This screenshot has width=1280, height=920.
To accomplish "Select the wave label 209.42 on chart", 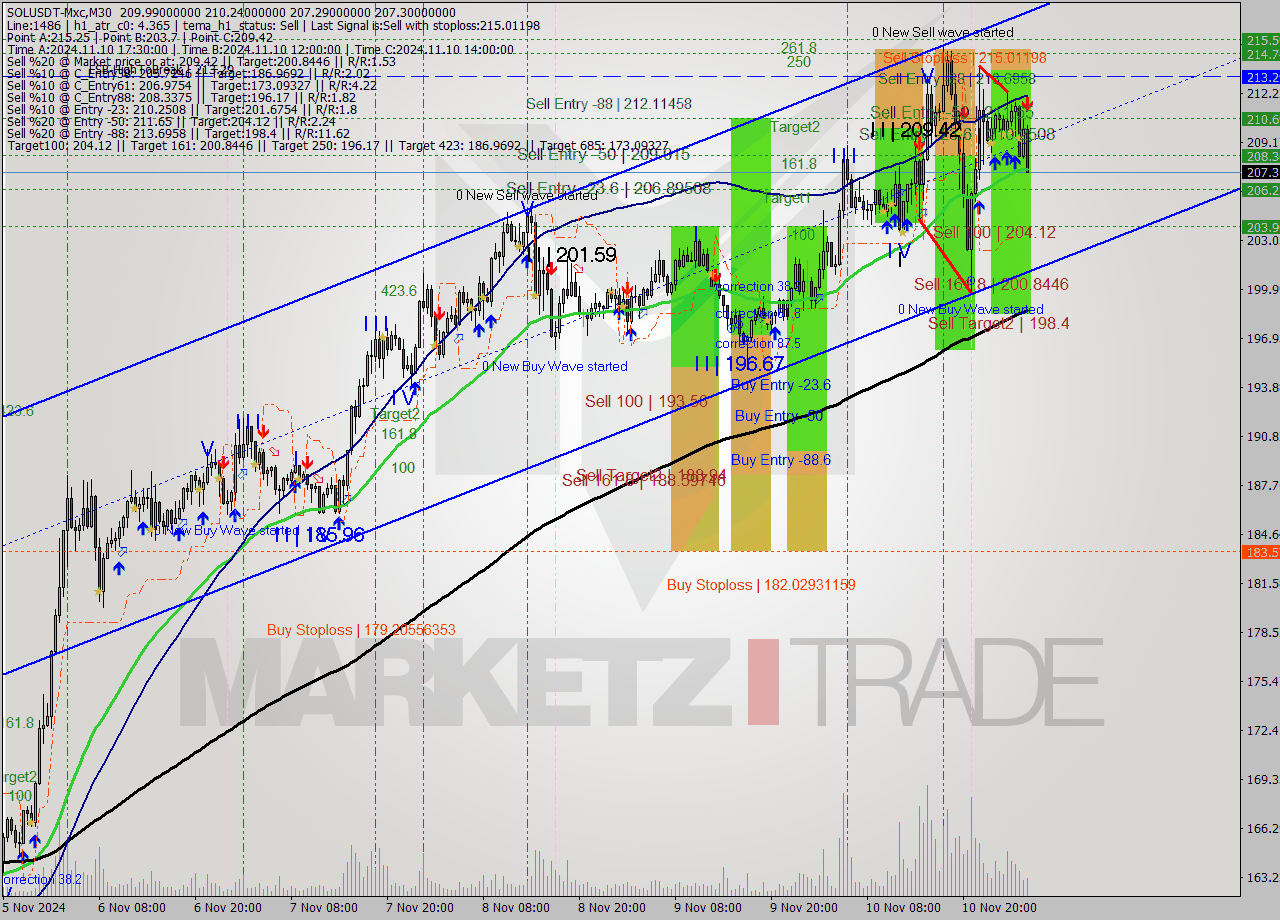I will 931,130.
